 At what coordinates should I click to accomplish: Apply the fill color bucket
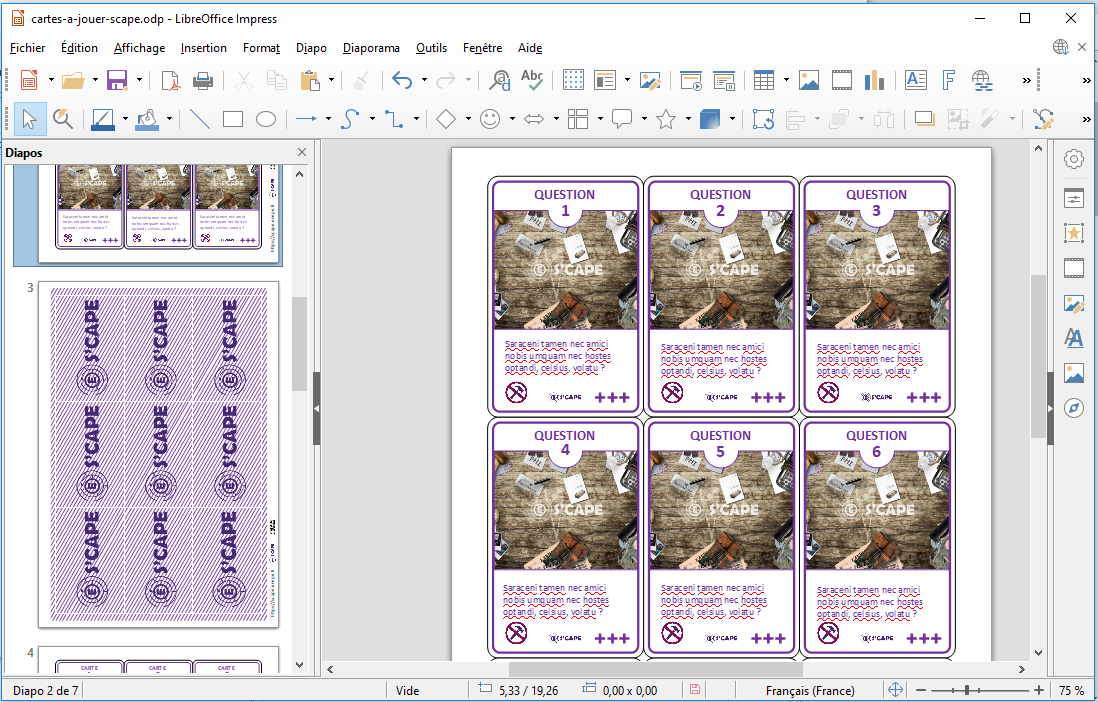click(147, 119)
